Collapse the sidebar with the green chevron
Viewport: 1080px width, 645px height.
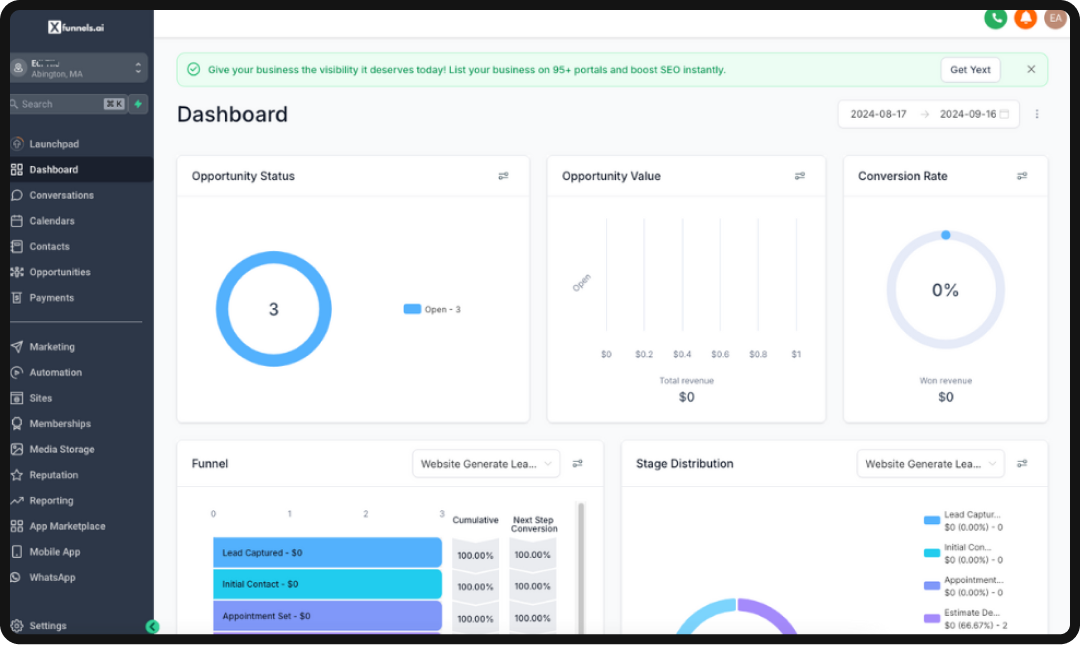coord(152,626)
